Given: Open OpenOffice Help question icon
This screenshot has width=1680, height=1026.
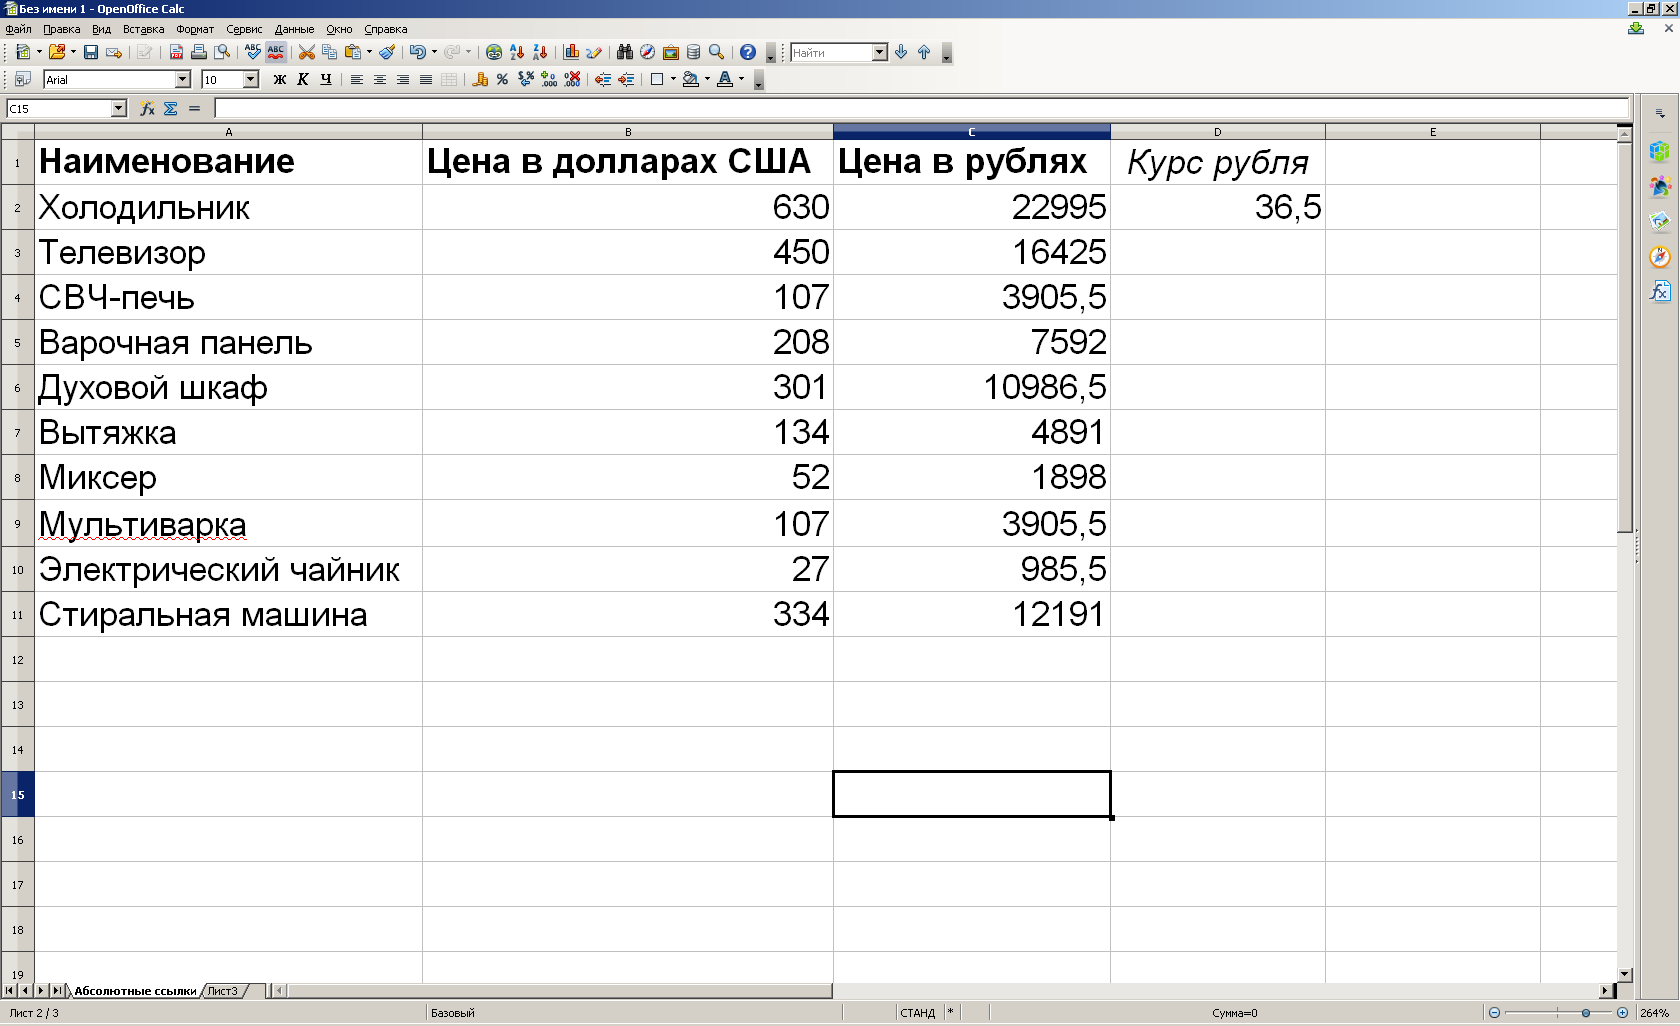Looking at the screenshot, I should coord(748,52).
